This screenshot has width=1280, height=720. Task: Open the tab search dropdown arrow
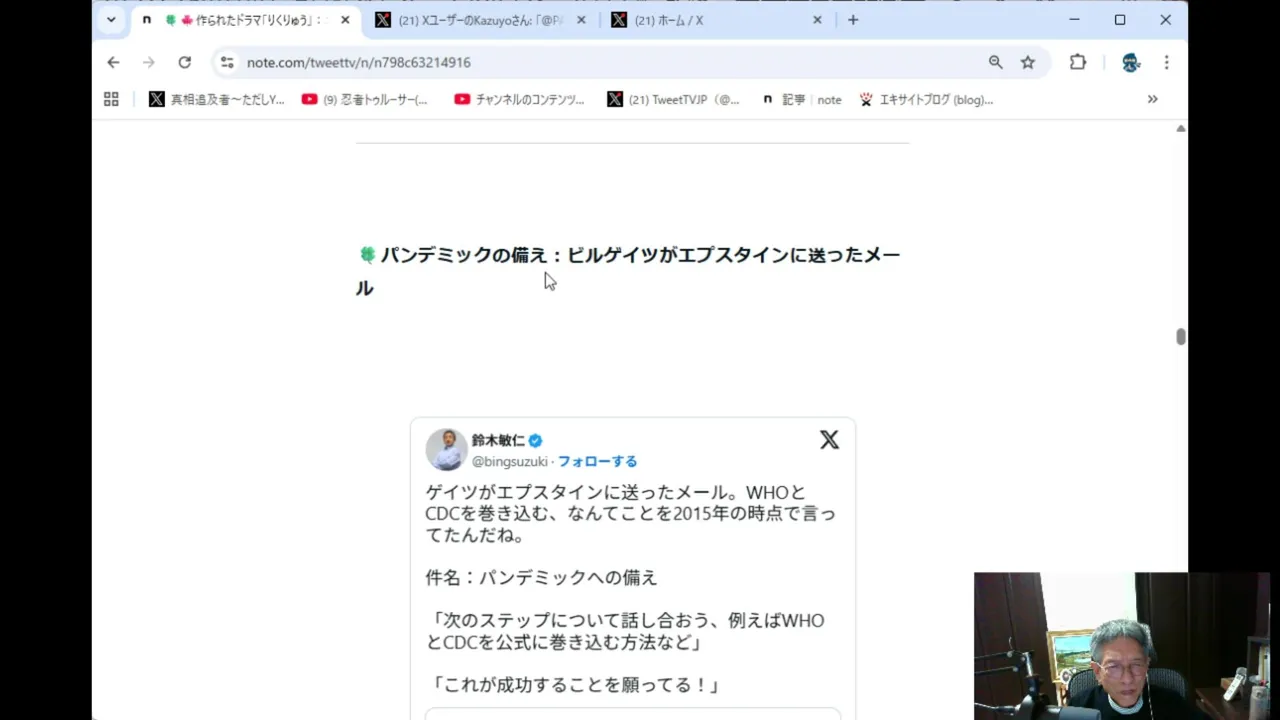(111, 20)
